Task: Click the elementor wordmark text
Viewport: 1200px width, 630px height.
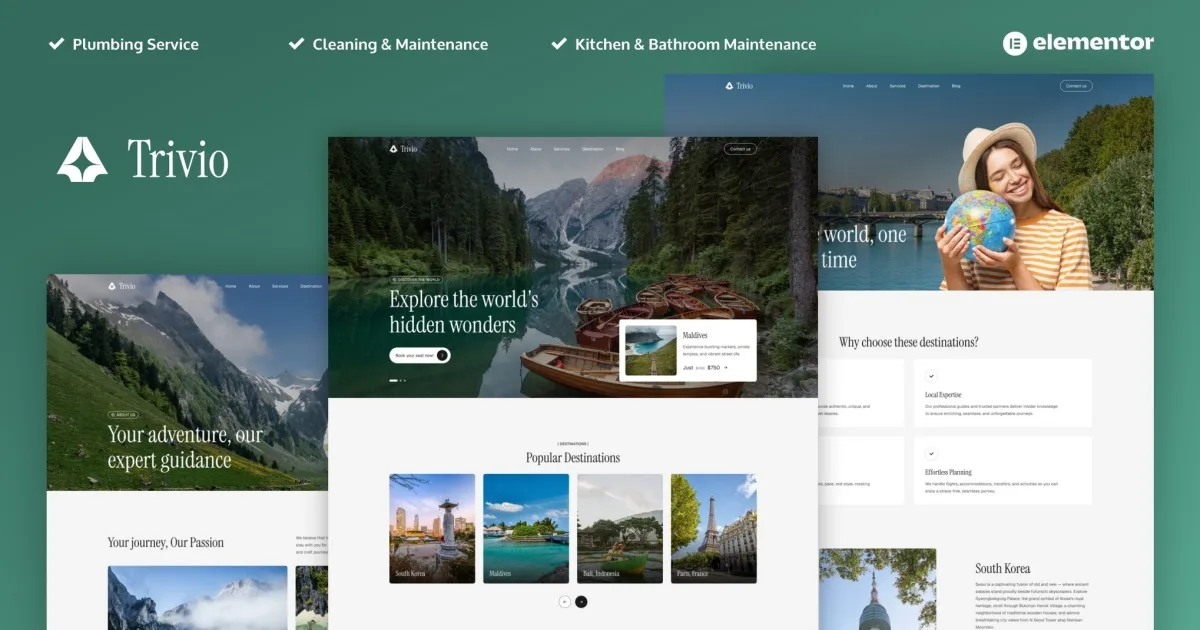Action: point(1093,43)
